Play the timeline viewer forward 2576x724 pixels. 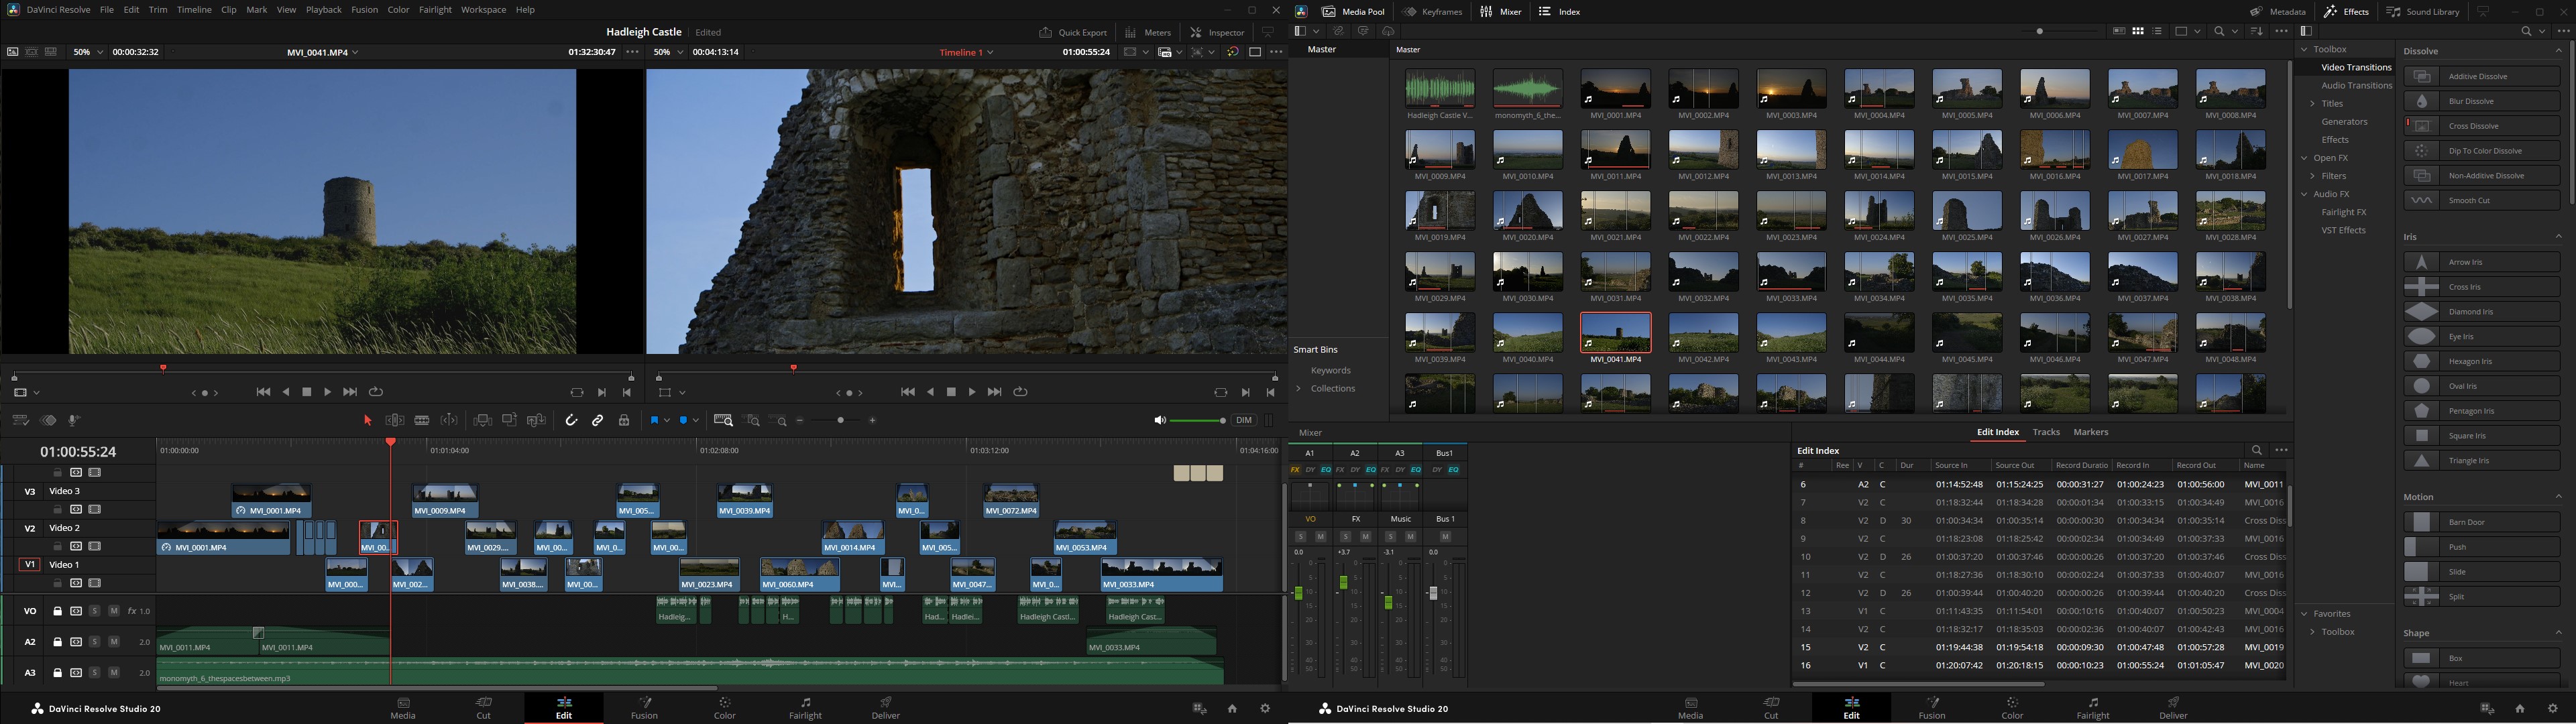coord(971,392)
